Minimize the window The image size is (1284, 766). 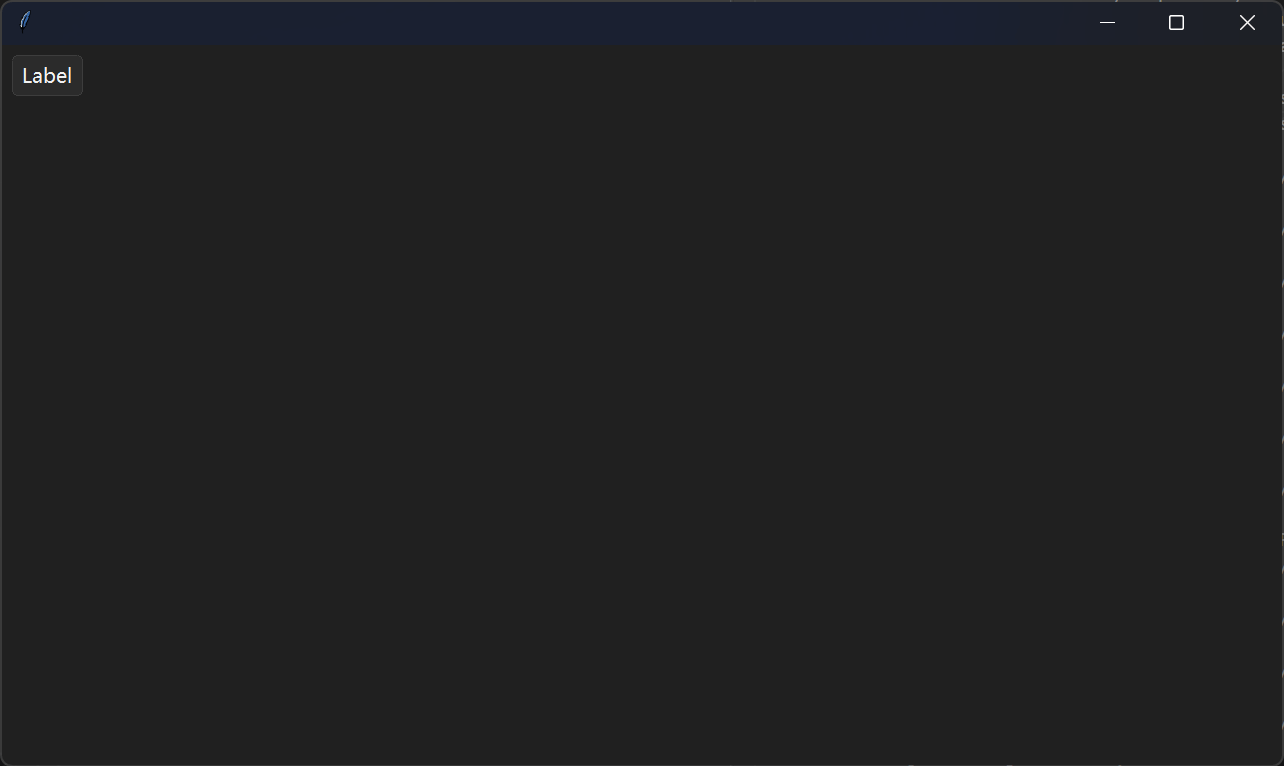coord(1107,22)
